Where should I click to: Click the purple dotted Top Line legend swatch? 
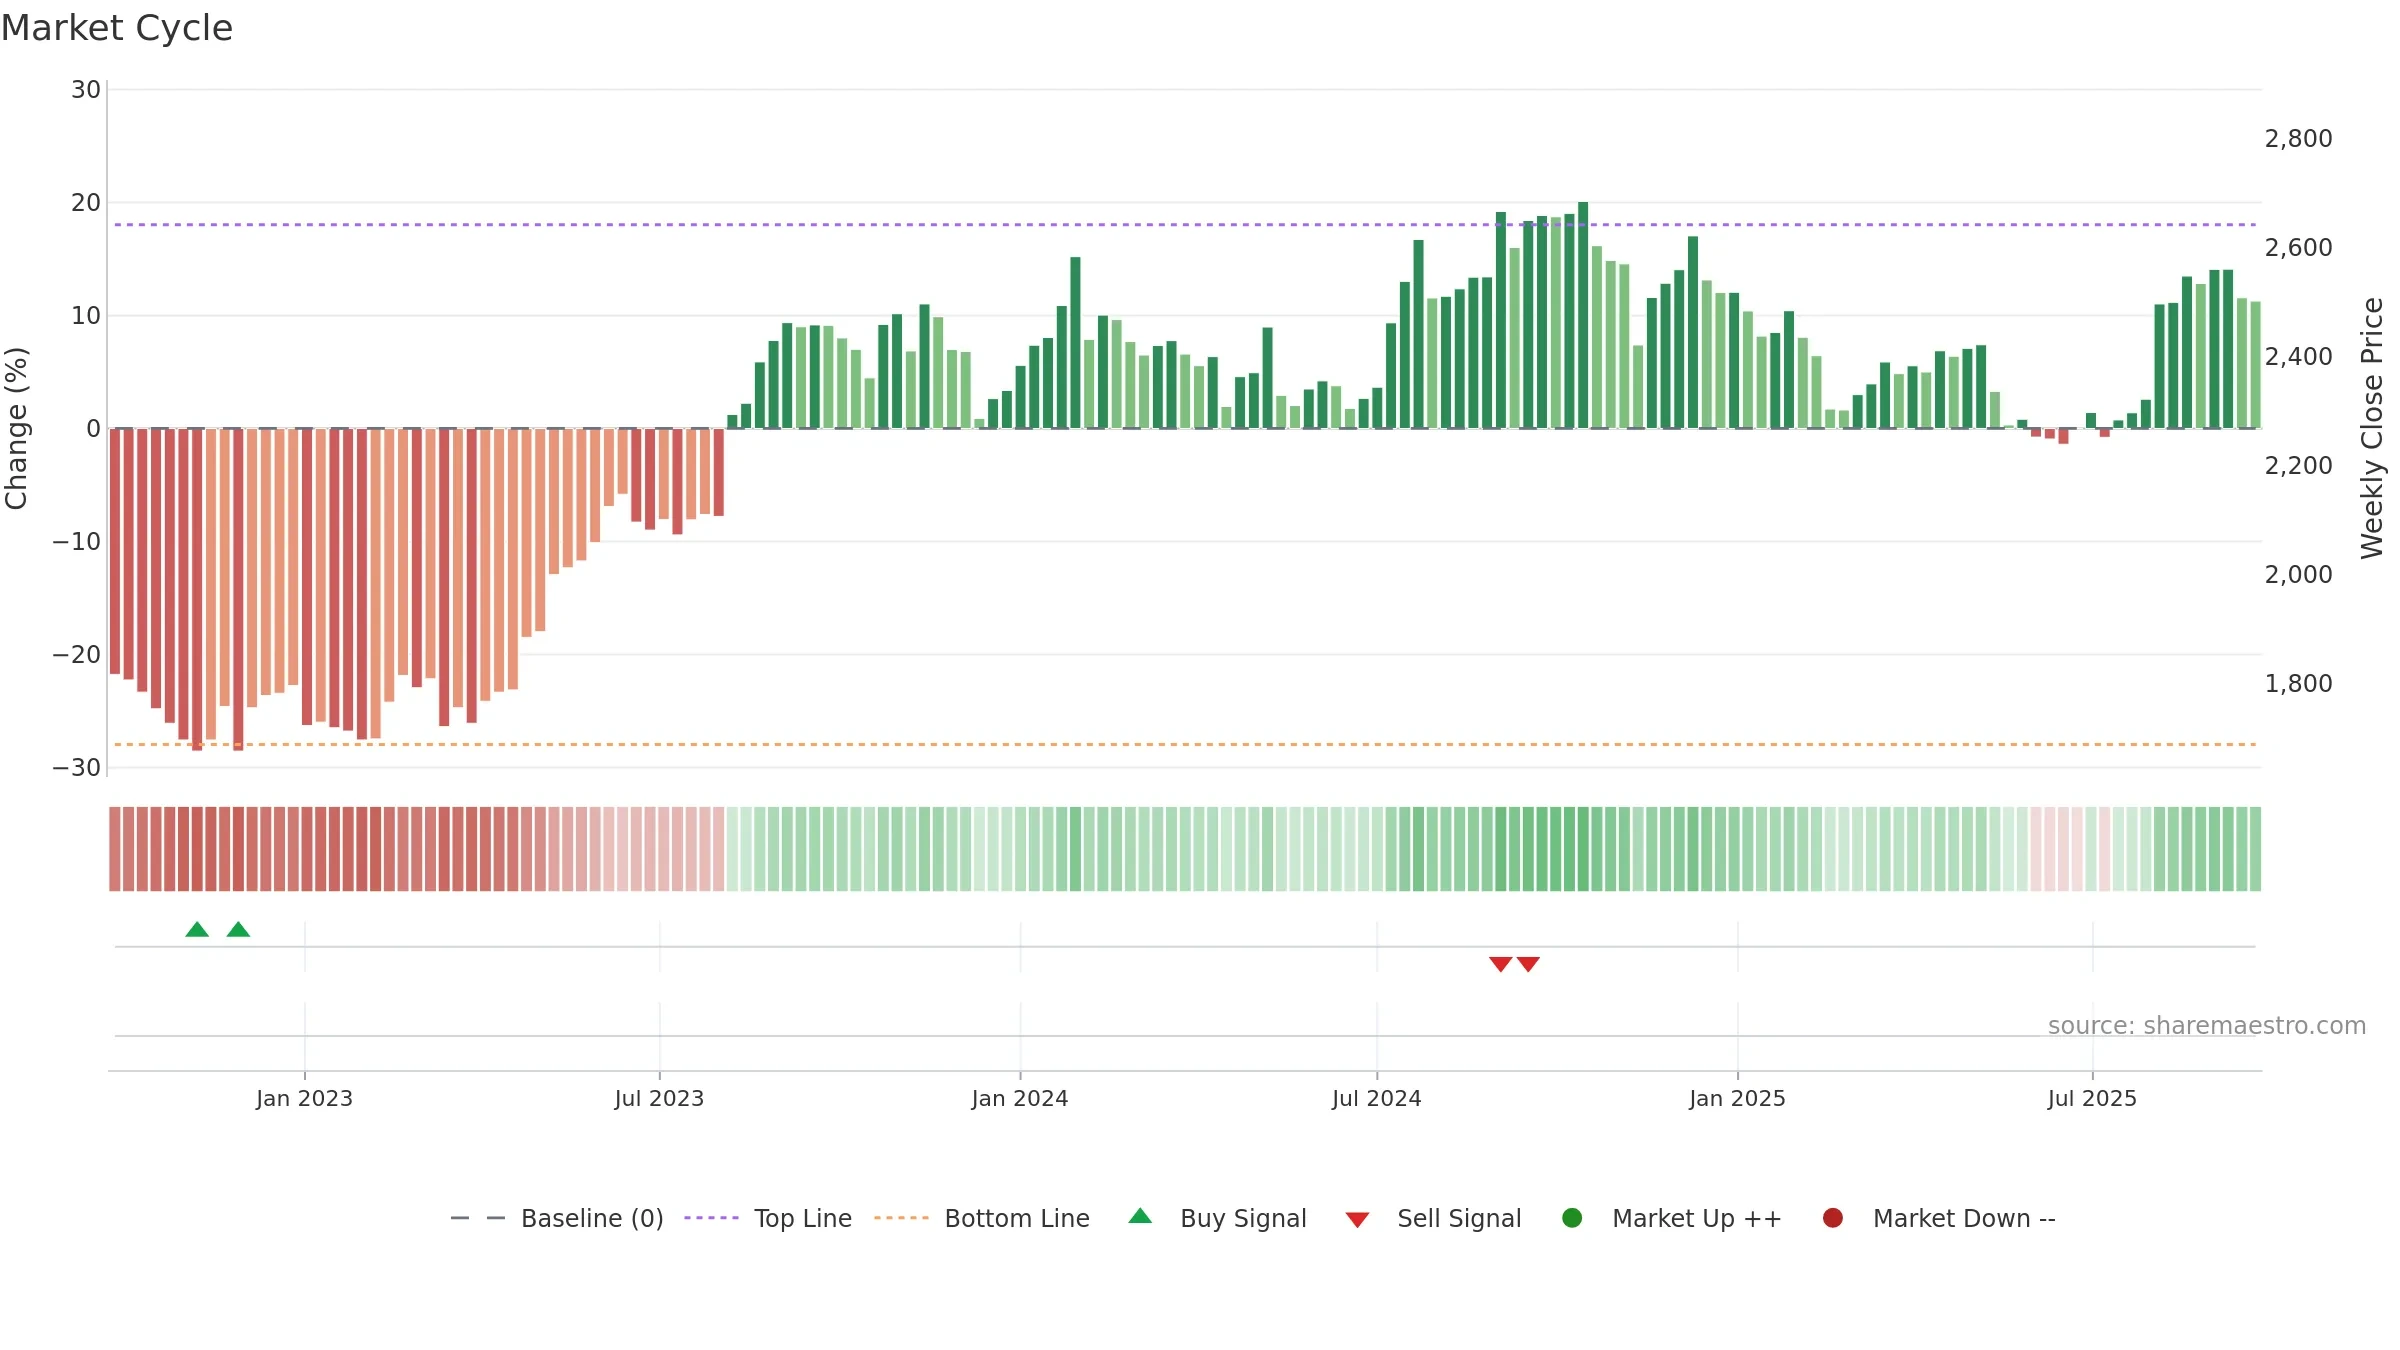pos(711,1218)
